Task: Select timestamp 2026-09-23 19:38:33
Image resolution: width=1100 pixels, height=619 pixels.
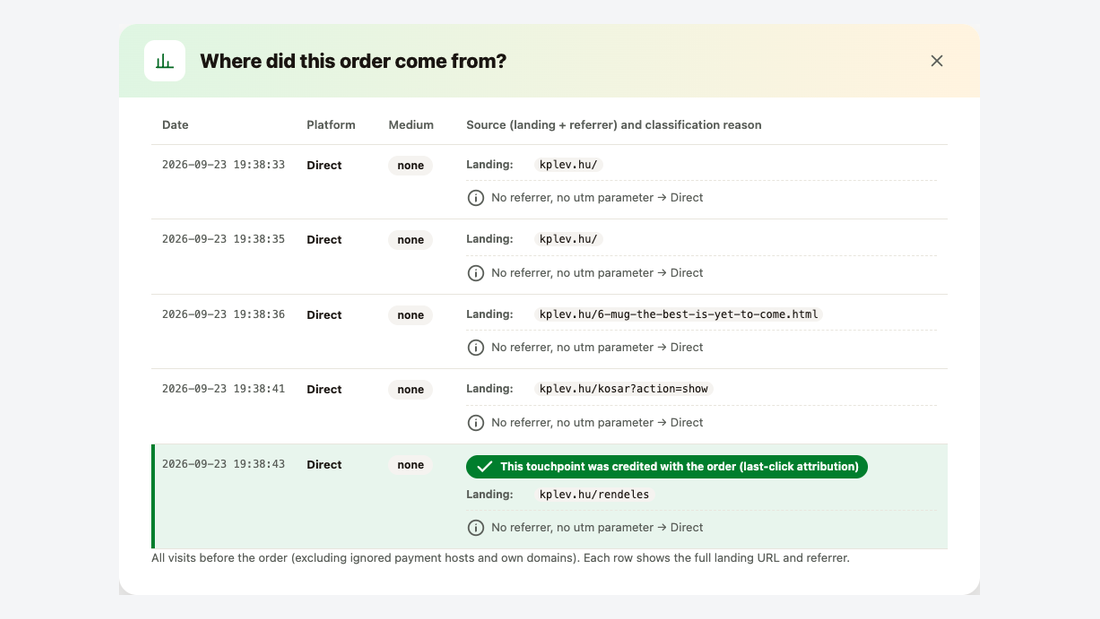Action: tap(223, 165)
